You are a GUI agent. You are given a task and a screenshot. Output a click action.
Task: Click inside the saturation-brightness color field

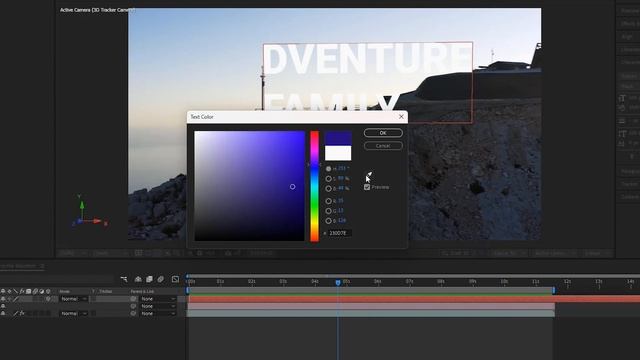(249, 186)
